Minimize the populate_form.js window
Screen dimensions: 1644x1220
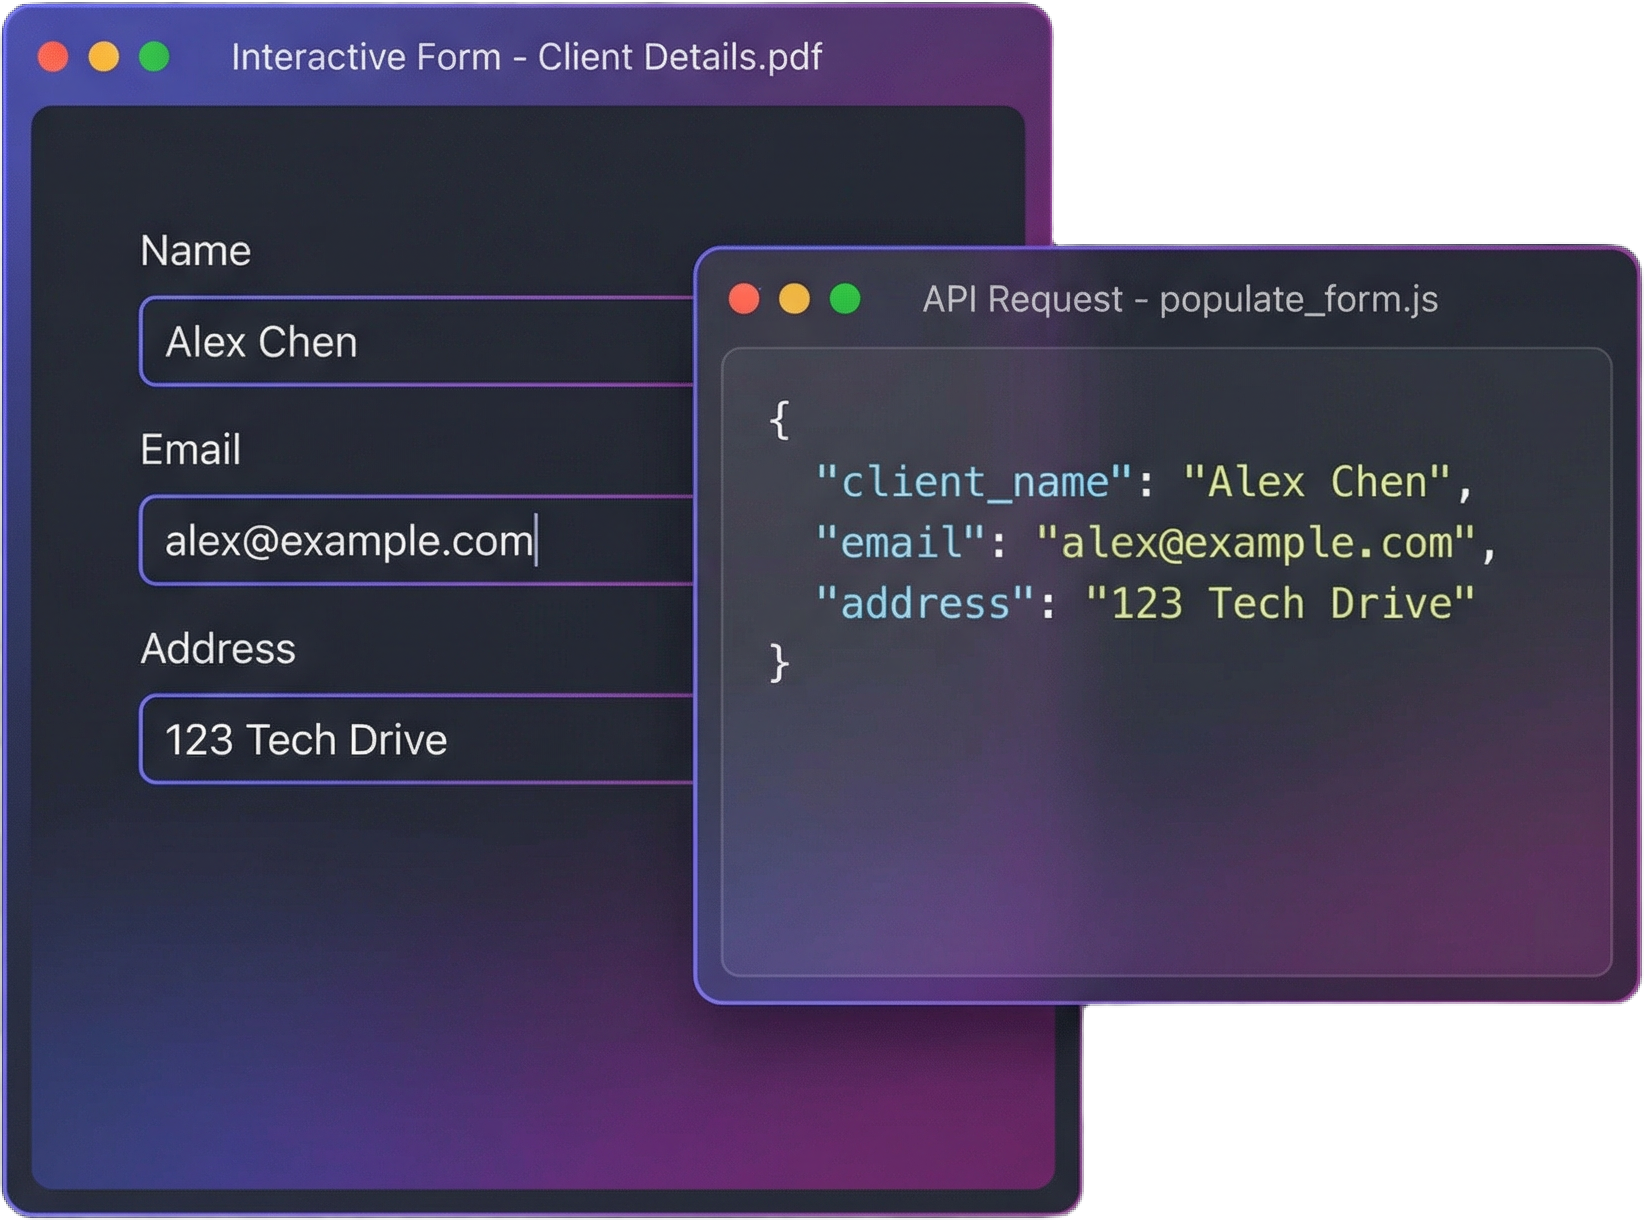coord(794,299)
